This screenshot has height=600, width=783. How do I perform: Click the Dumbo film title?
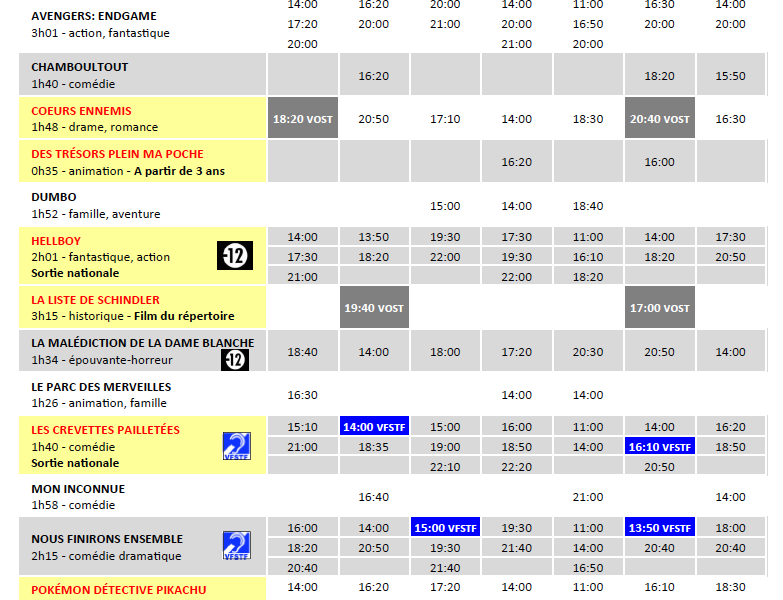[54, 197]
